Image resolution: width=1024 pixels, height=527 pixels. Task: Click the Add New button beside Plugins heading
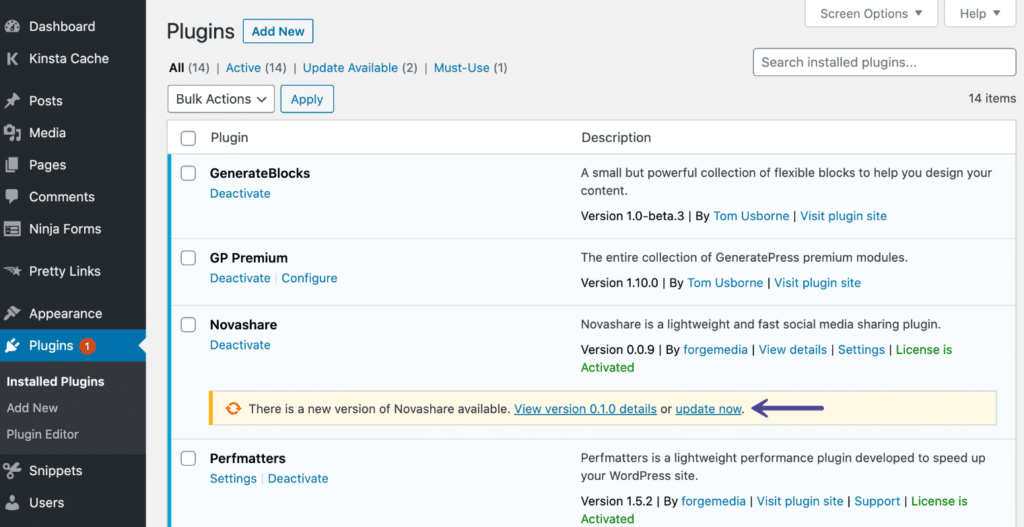click(x=278, y=31)
